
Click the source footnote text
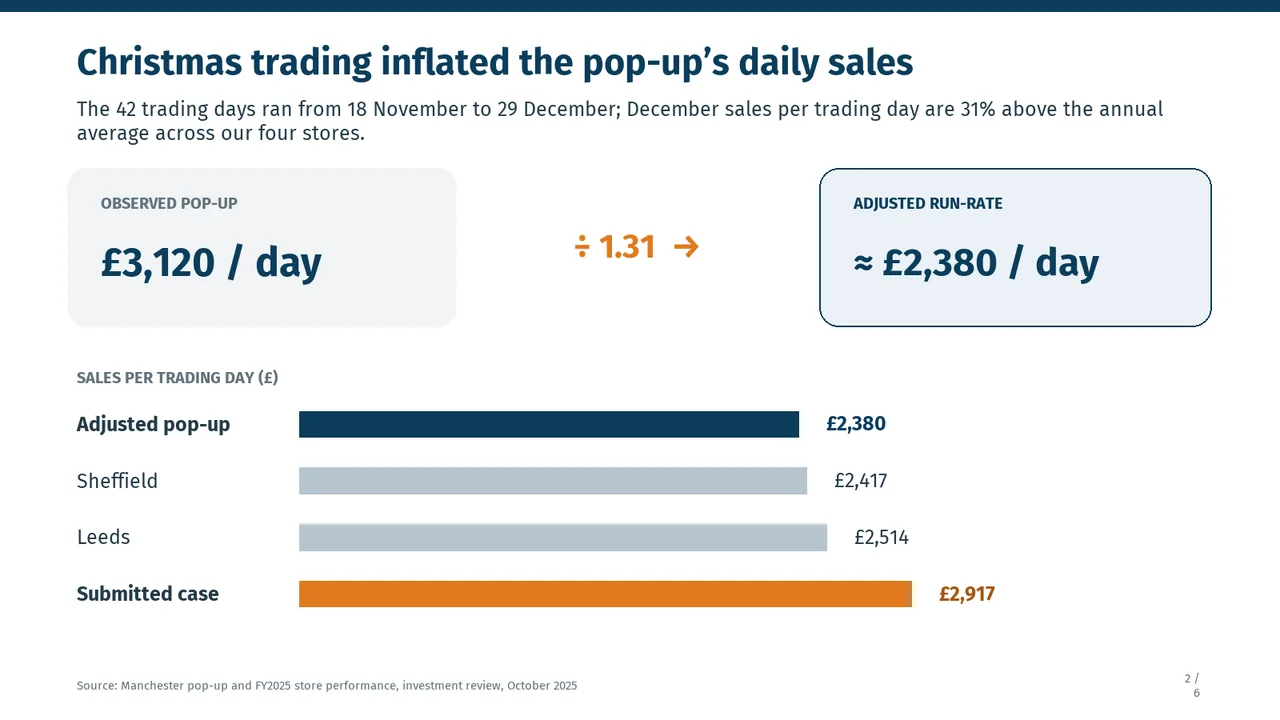point(327,686)
